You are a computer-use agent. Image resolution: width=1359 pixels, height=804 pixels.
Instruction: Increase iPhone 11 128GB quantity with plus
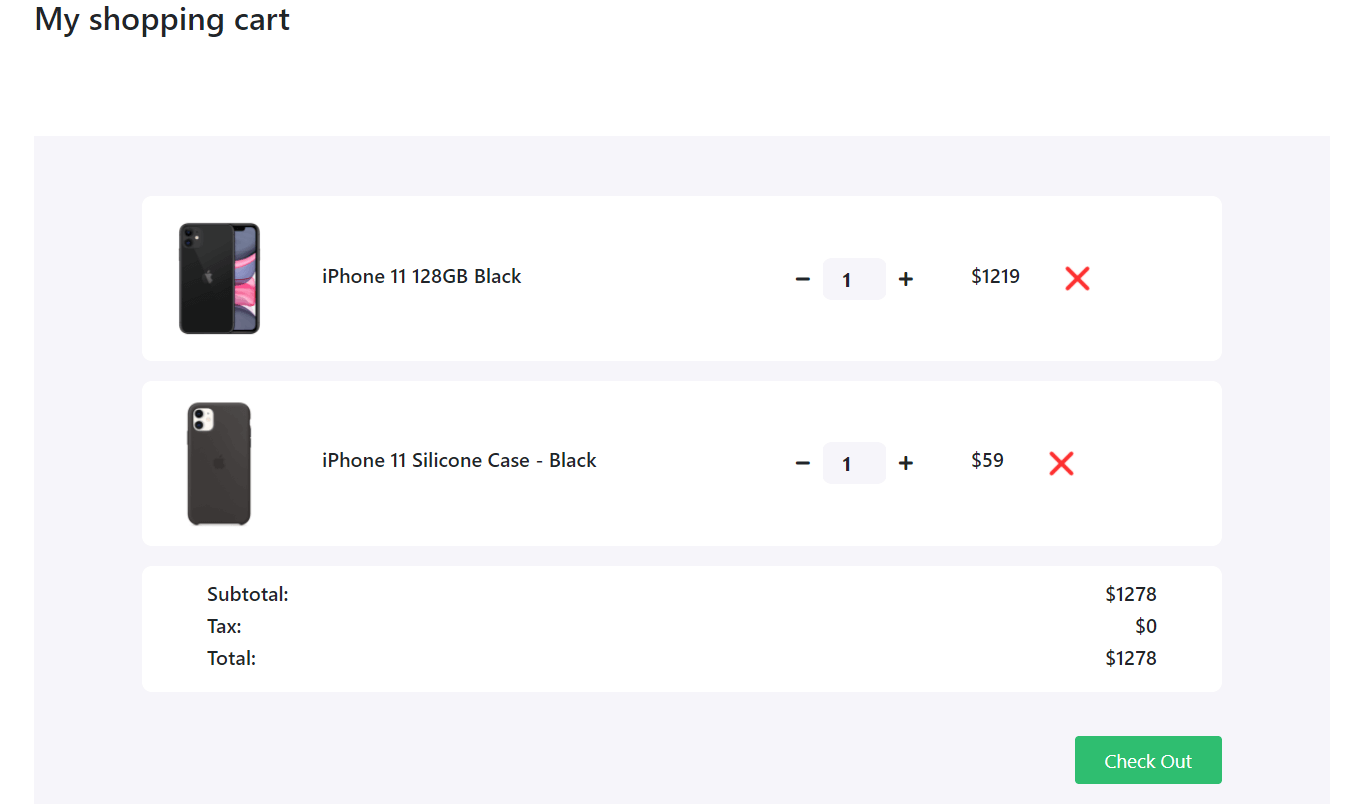tap(906, 279)
